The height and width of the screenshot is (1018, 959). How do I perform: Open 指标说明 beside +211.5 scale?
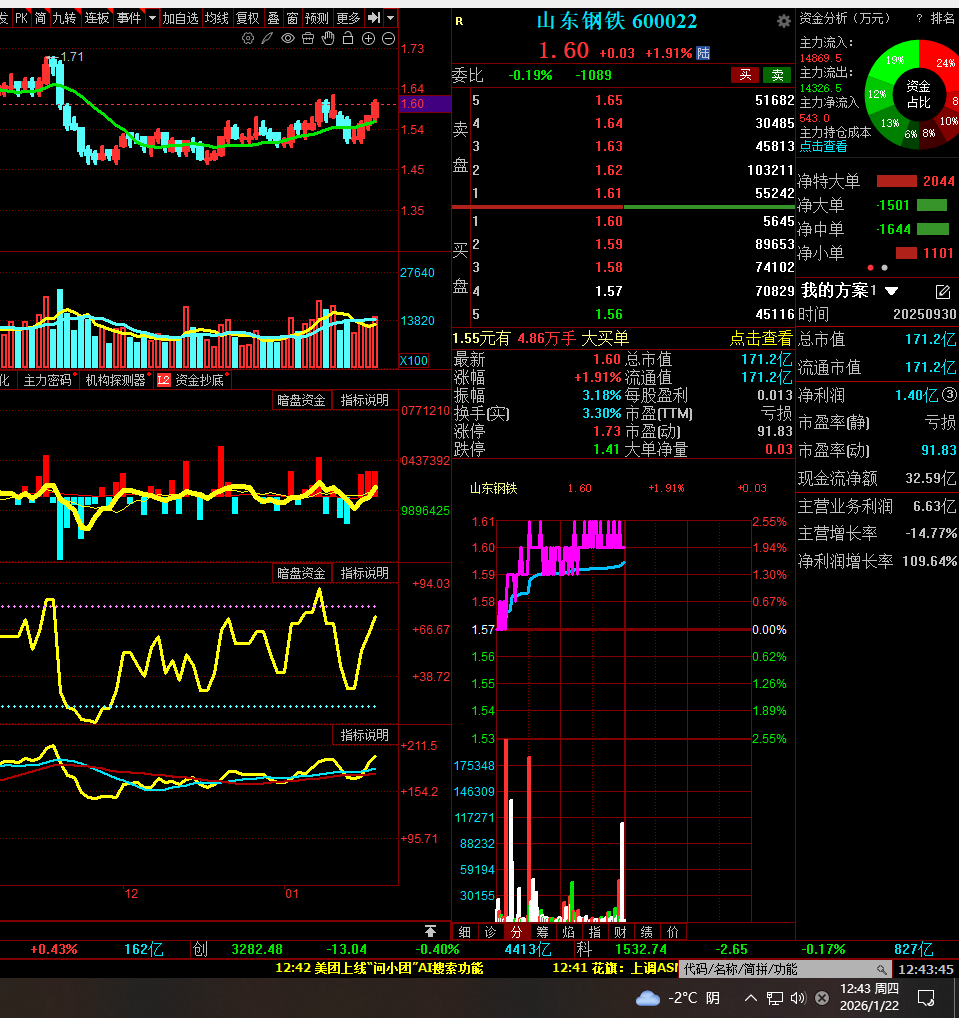point(365,735)
